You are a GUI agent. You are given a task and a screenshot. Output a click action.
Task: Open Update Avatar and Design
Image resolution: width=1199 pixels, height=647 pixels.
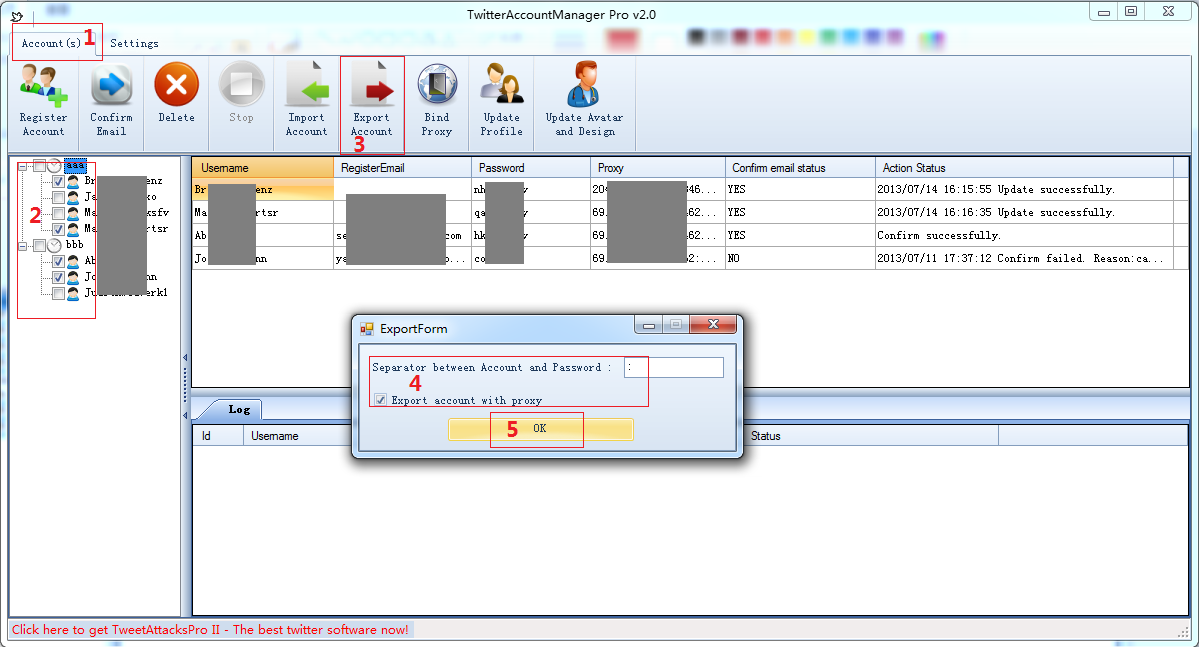coord(585,101)
